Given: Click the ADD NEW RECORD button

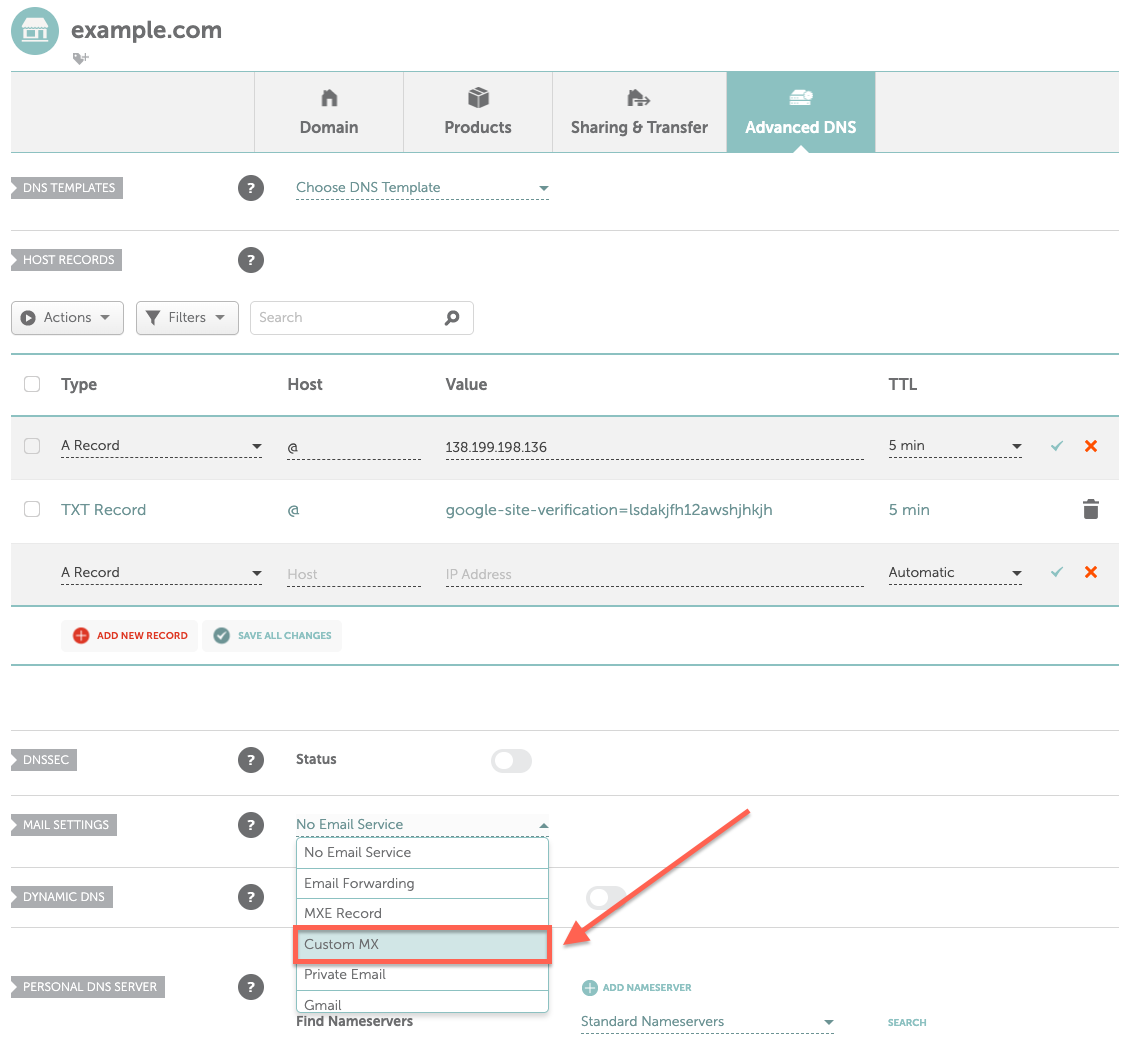Looking at the screenshot, I should point(129,635).
